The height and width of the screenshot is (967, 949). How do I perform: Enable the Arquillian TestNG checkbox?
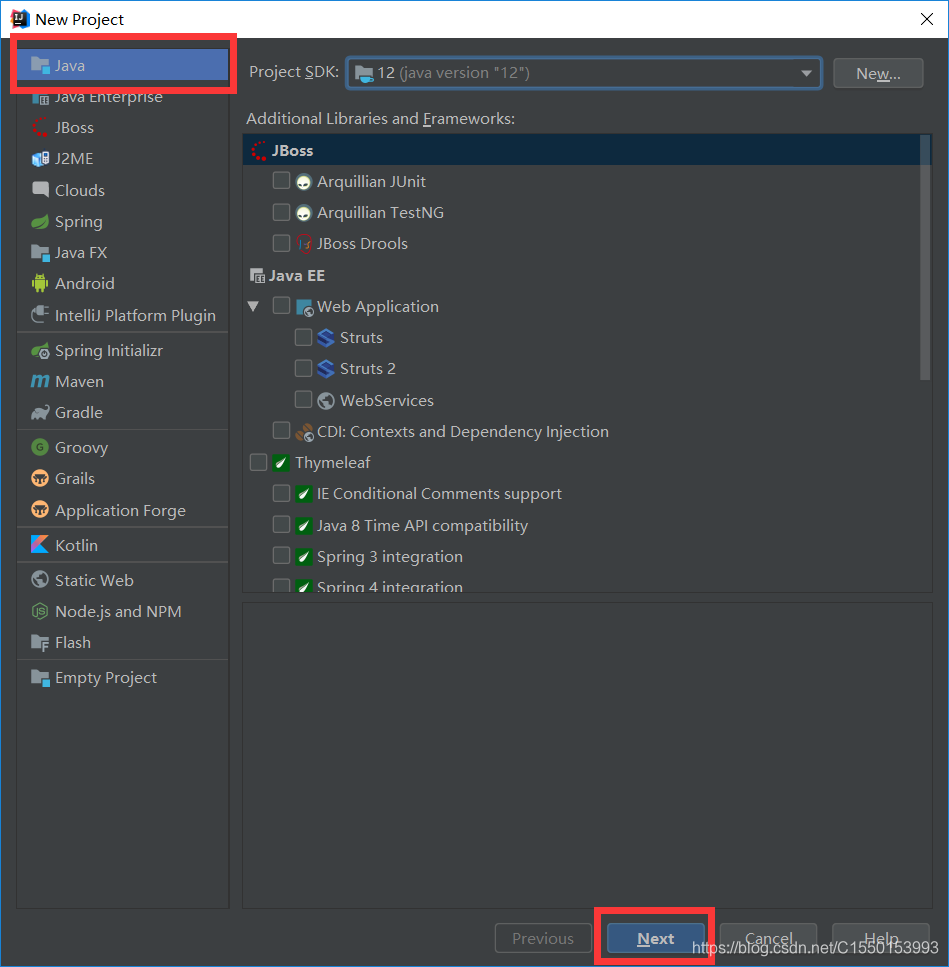pyautogui.click(x=281, y=212)
